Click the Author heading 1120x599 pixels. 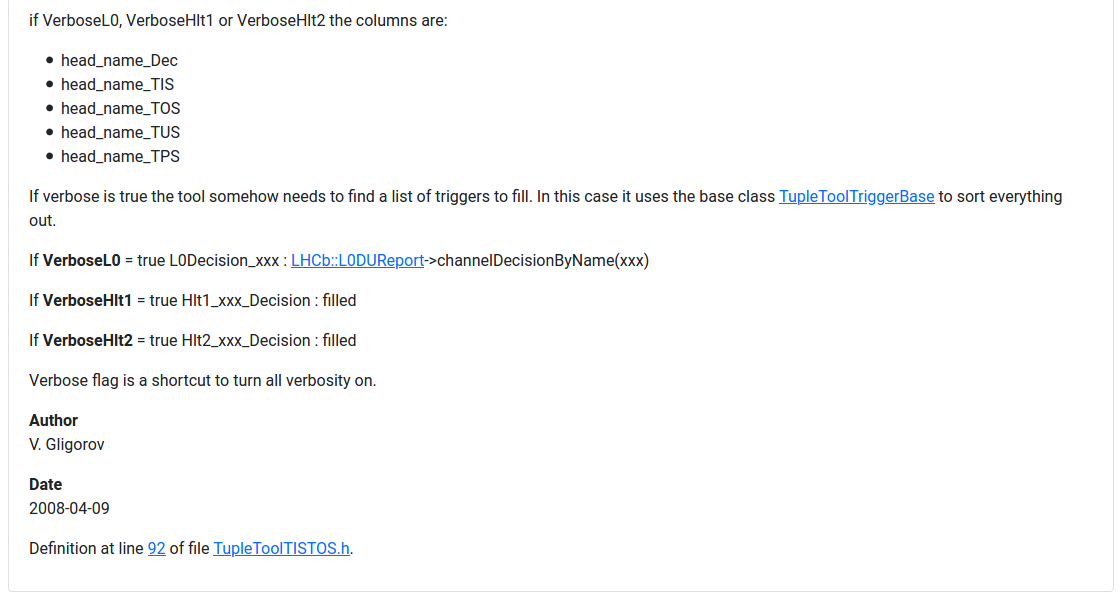(x=54, y=421)
